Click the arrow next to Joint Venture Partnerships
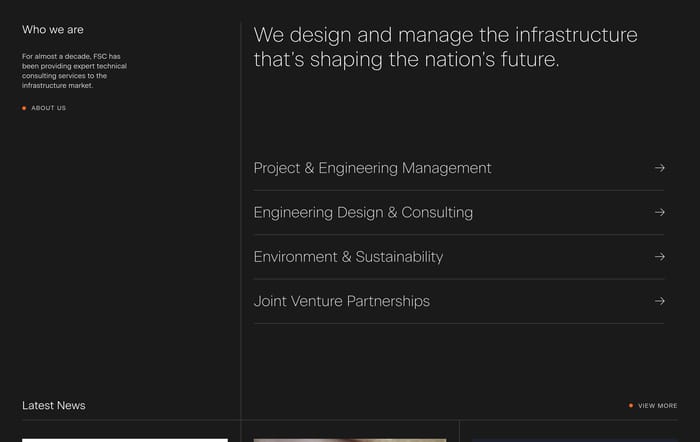Image resolution: width=700 pixels, height=442 pixels. 659,300
